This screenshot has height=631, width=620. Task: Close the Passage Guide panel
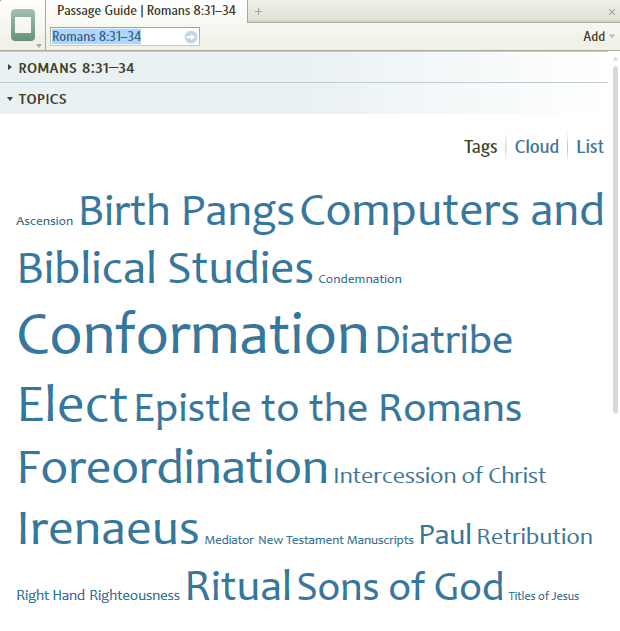612,12
